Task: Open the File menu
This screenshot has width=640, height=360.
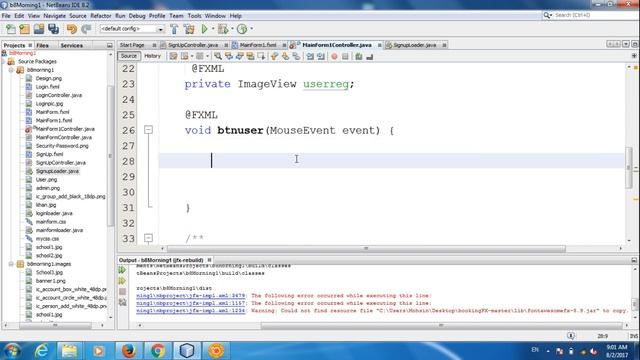Action: 6,16
